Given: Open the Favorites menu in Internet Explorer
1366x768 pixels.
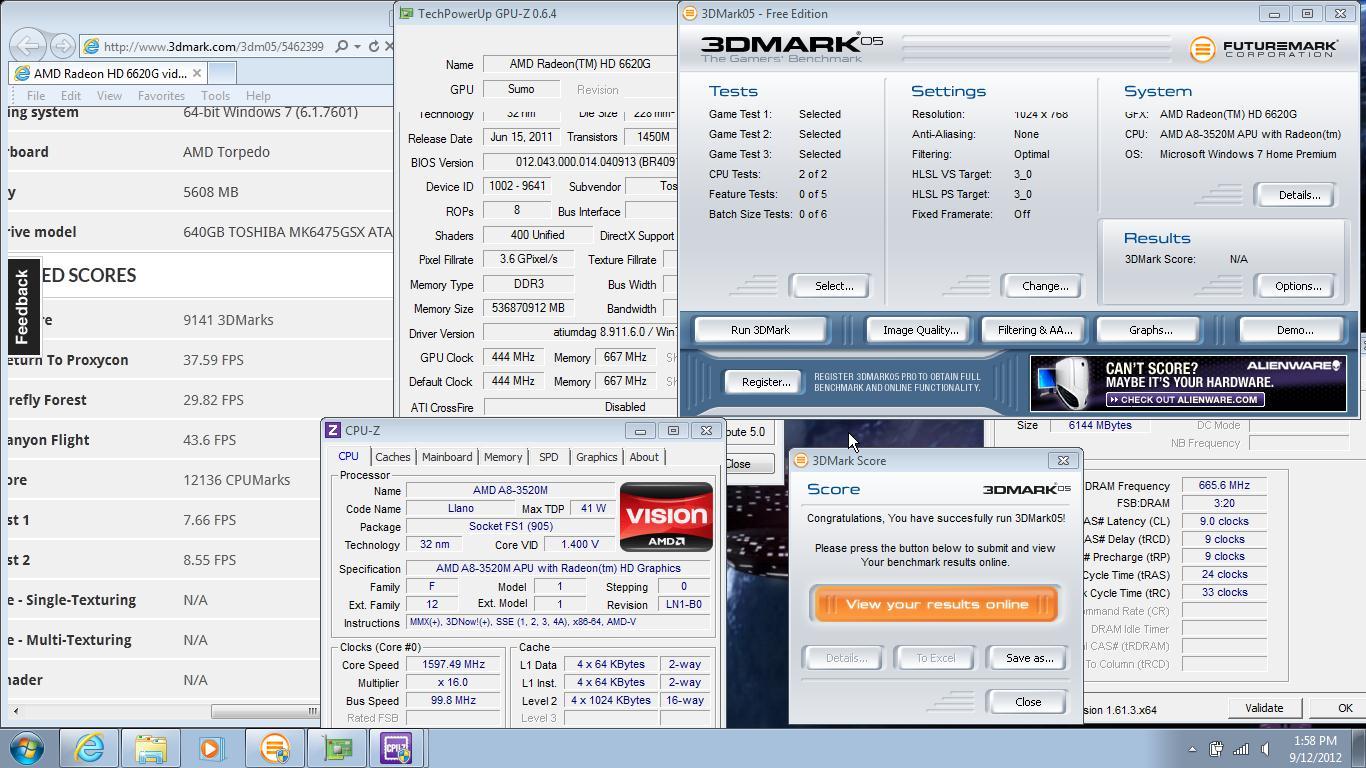Looking at the screenshot, I should pos(161,96).
